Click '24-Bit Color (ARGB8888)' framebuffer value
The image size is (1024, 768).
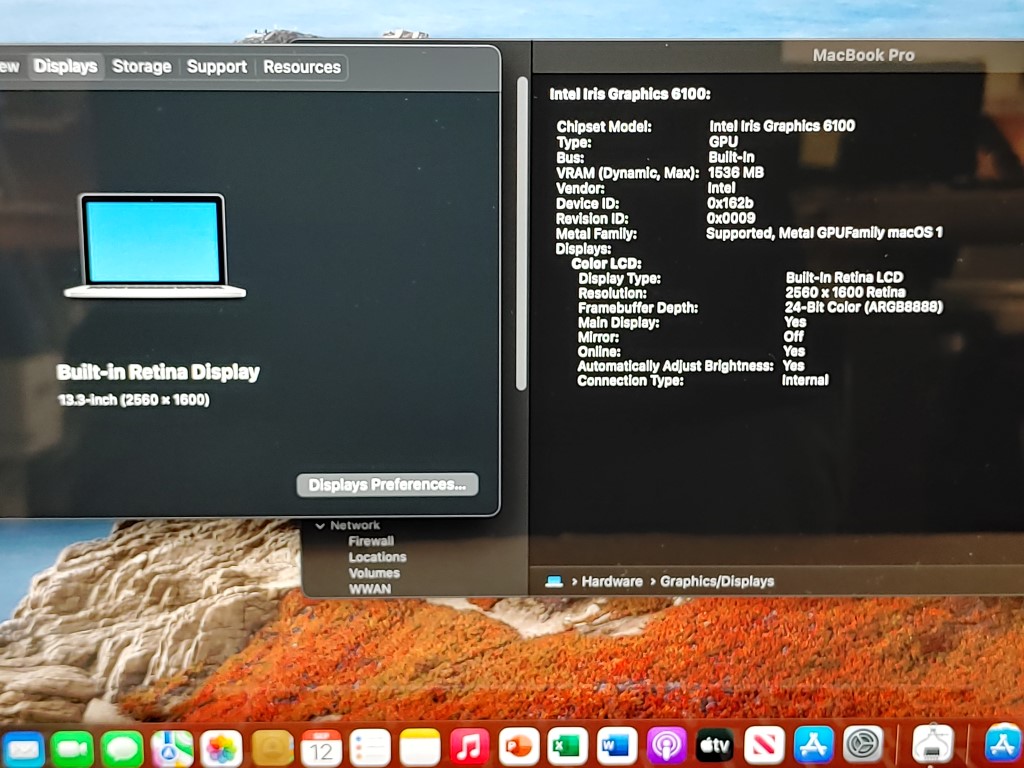click(863, 306)
